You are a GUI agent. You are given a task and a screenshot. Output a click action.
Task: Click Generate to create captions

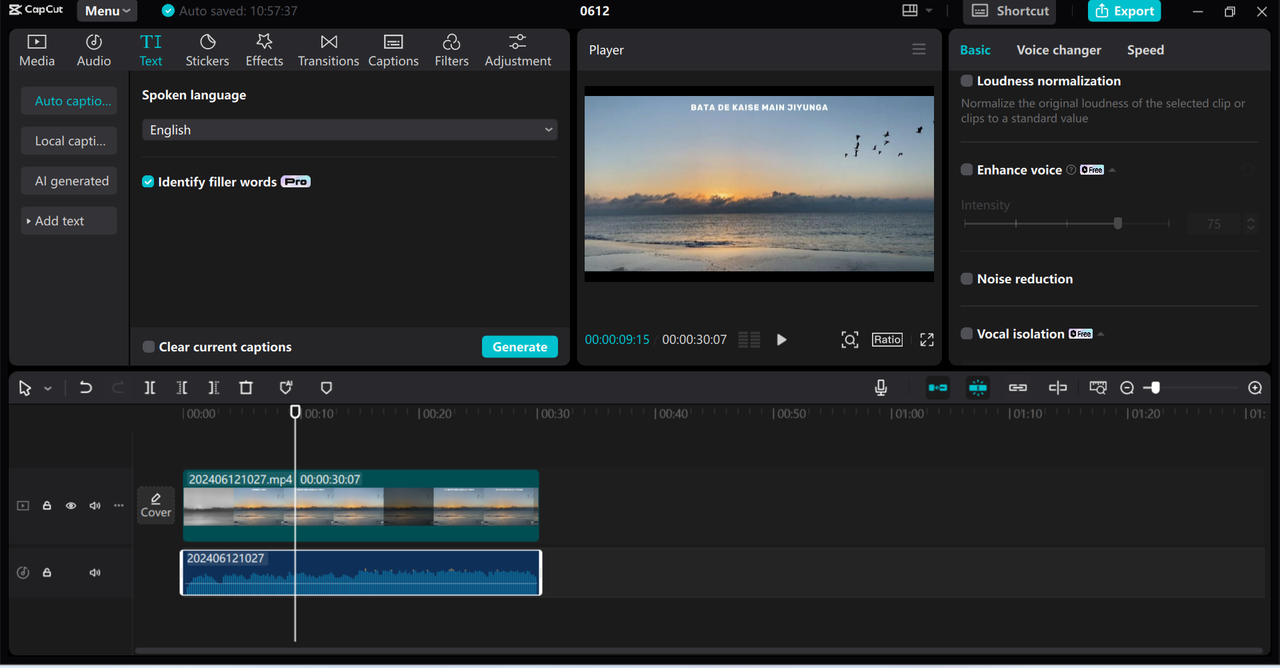point(520,347)
